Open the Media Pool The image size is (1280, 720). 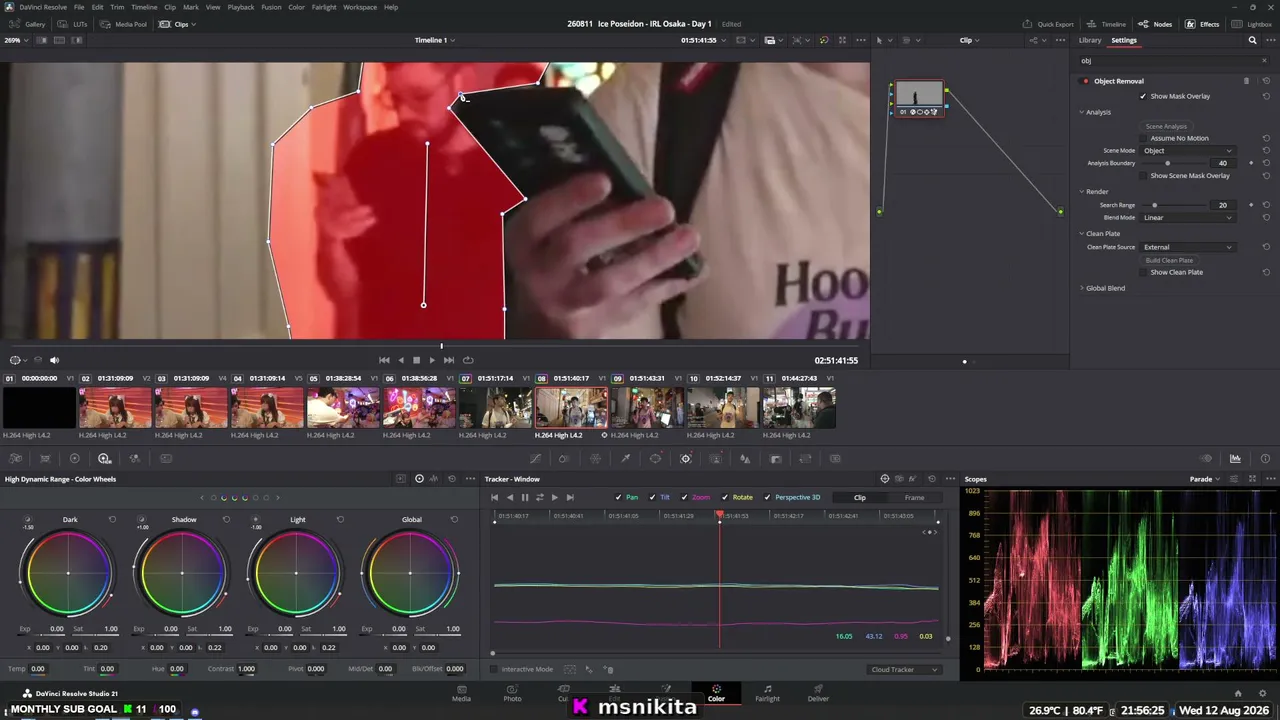coord(124,24)
